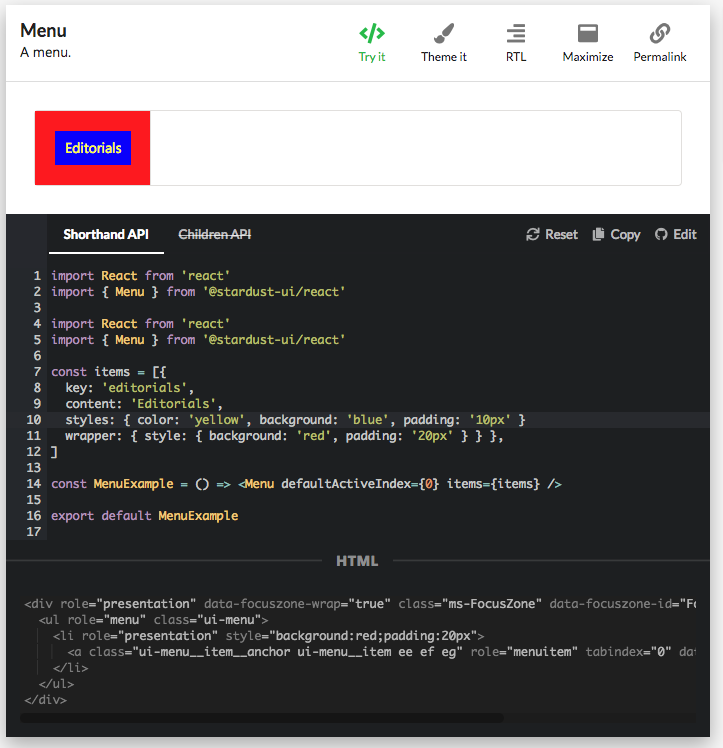Click the RTL text label
The width and height of the screenshot is (723, 748).
tap(516, 57)
